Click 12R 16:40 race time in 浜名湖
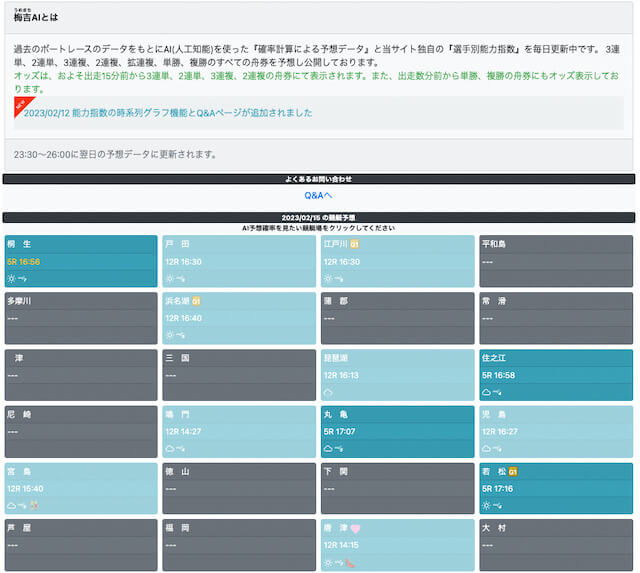This screenshot has width=640, height=573. click(184, 318)
